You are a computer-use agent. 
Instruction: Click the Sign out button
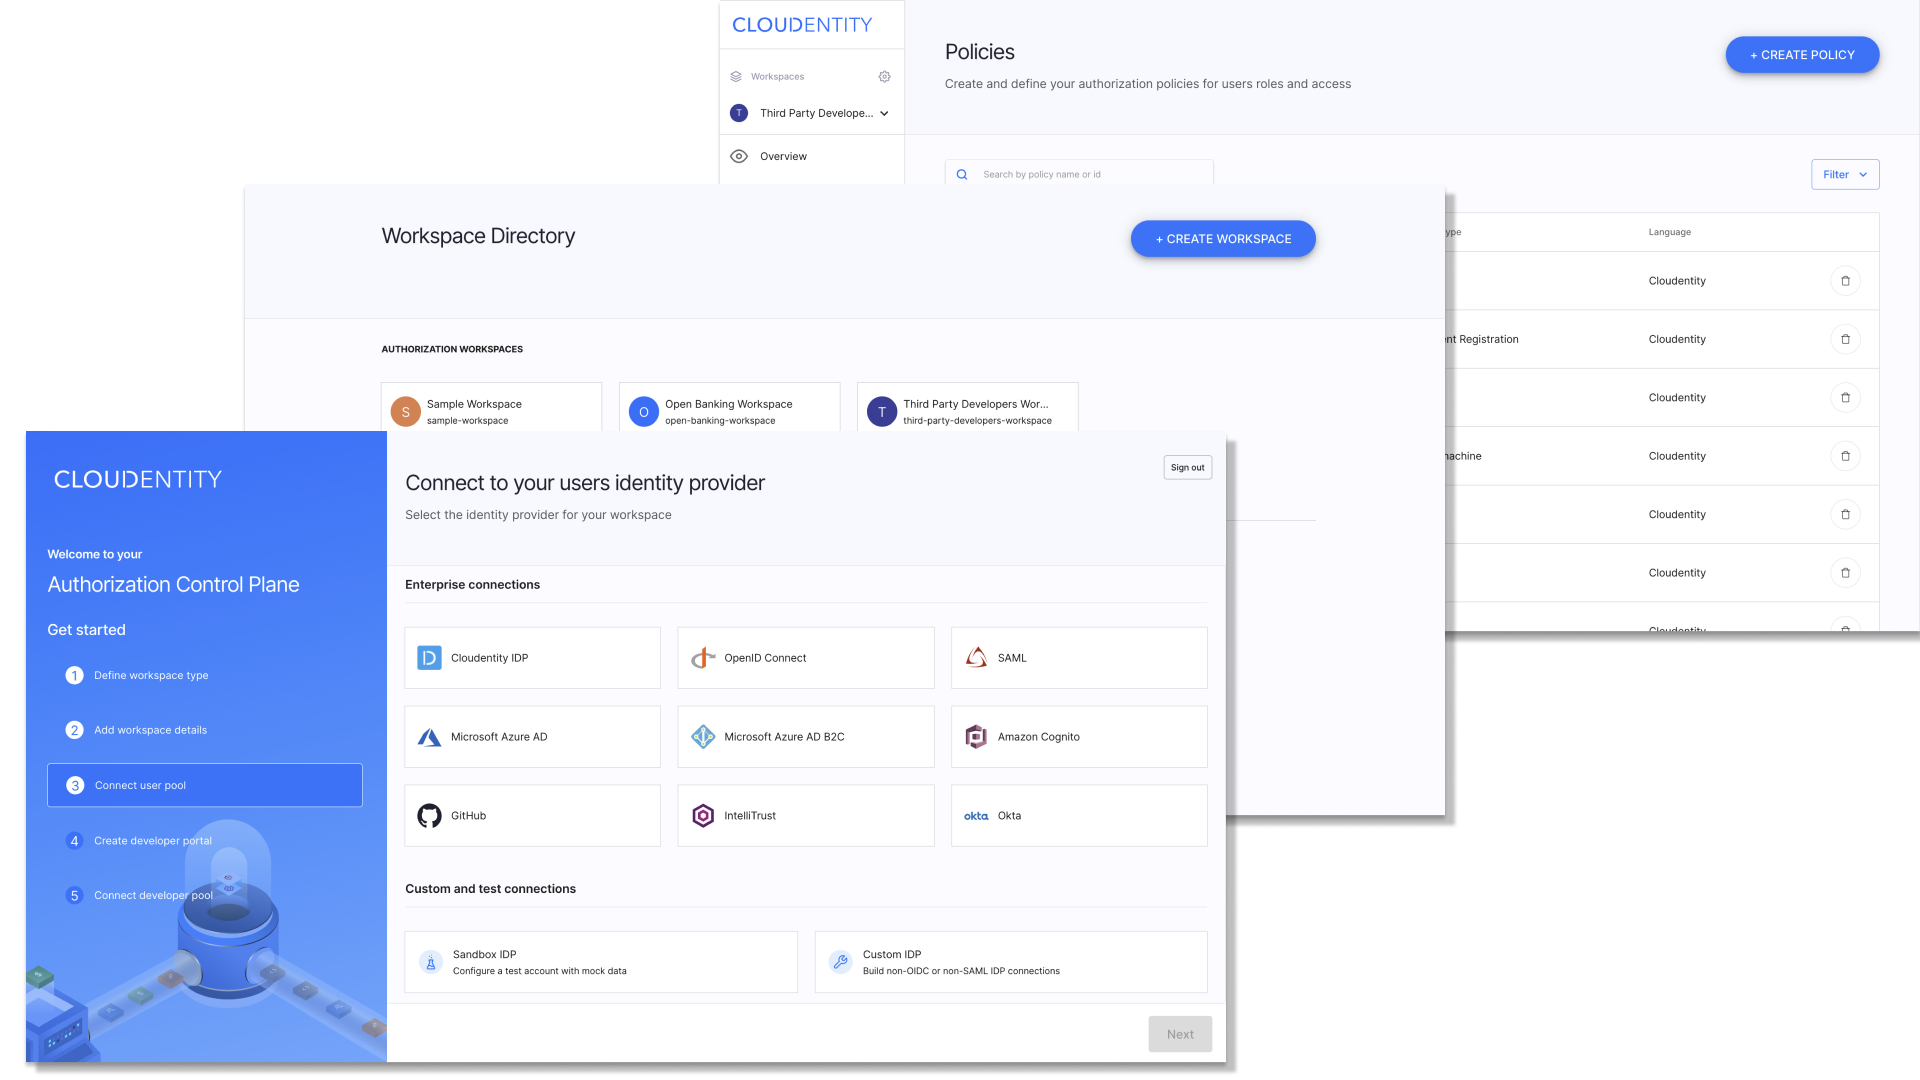pyautogui.click(x=1187, y=467)
